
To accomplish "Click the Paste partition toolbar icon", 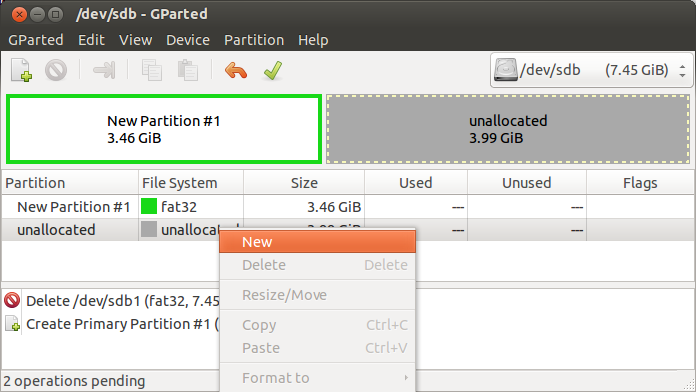I will [187, 70].
